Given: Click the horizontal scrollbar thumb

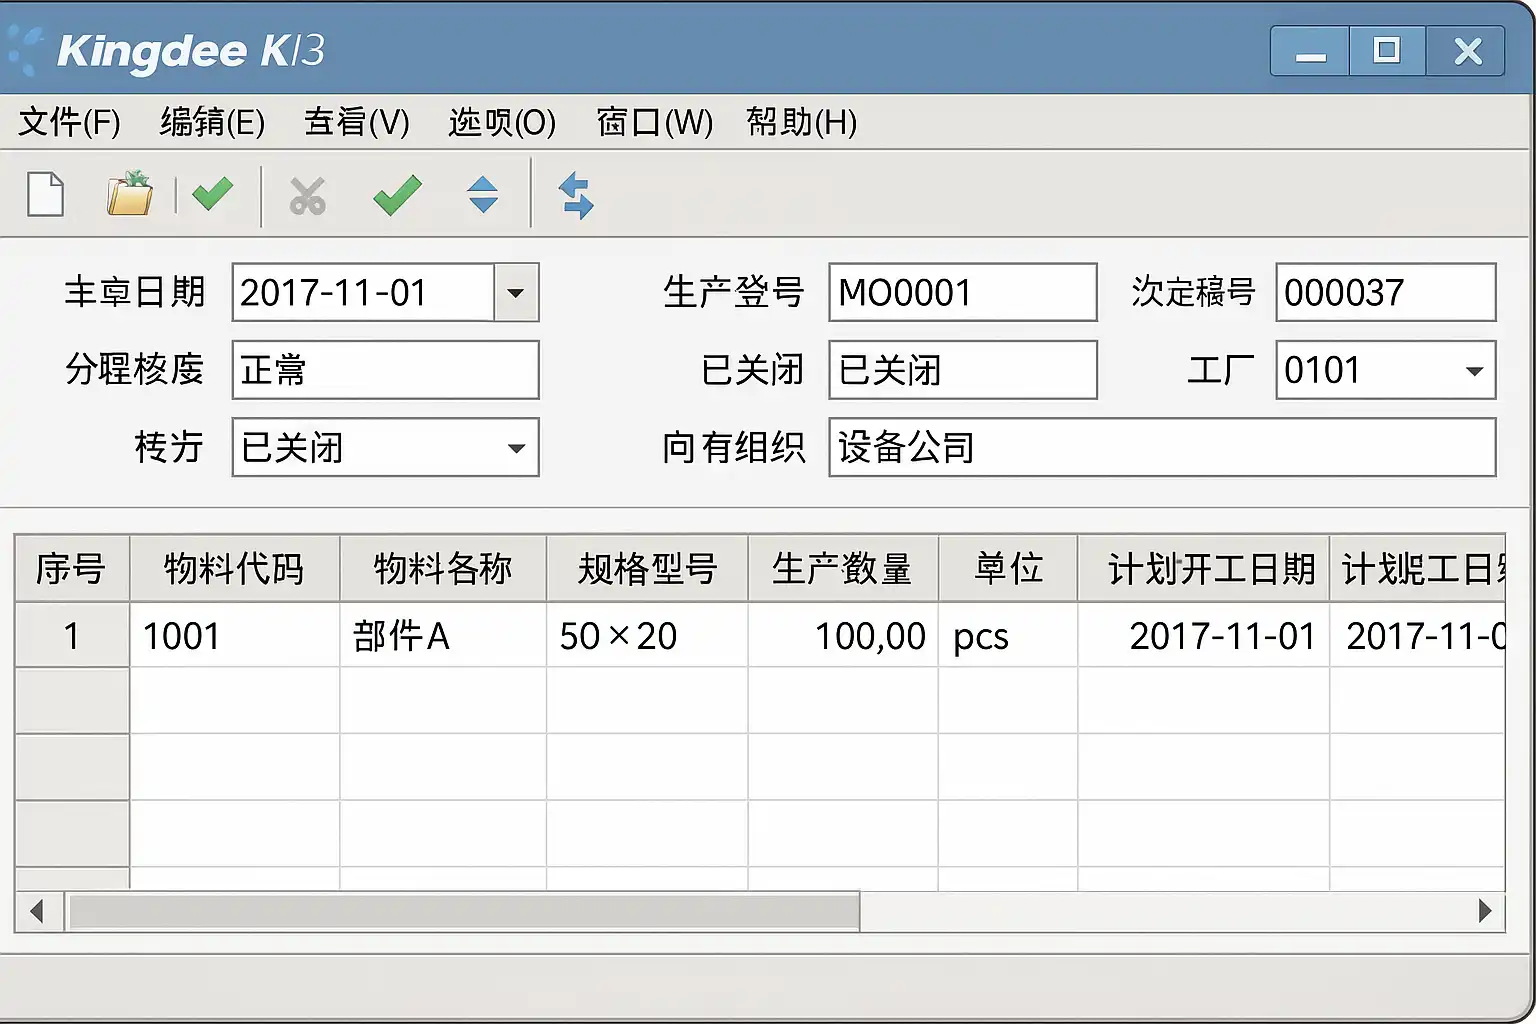Looking at the screenshot, I should click(463, 911).
